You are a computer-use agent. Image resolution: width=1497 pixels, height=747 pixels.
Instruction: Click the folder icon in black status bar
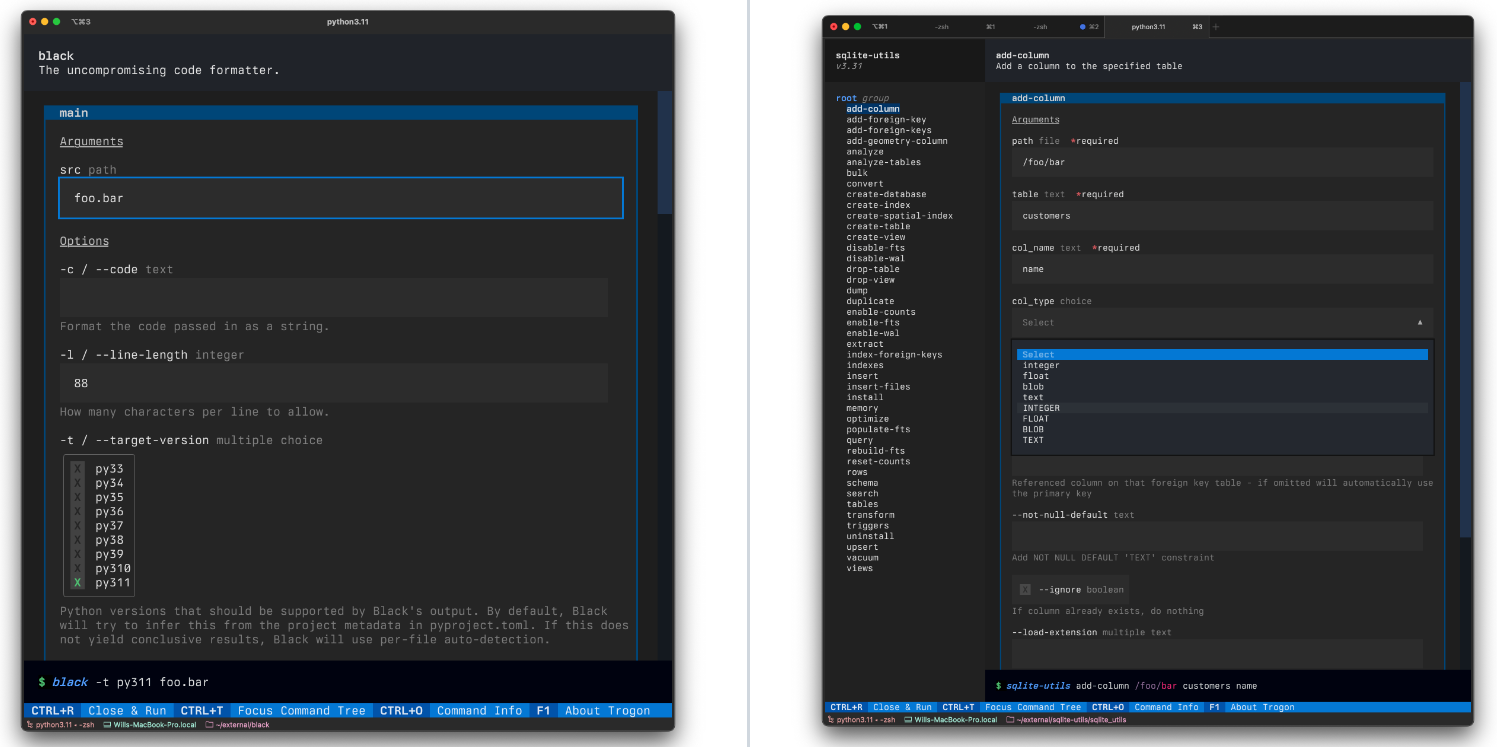[209, 724]
